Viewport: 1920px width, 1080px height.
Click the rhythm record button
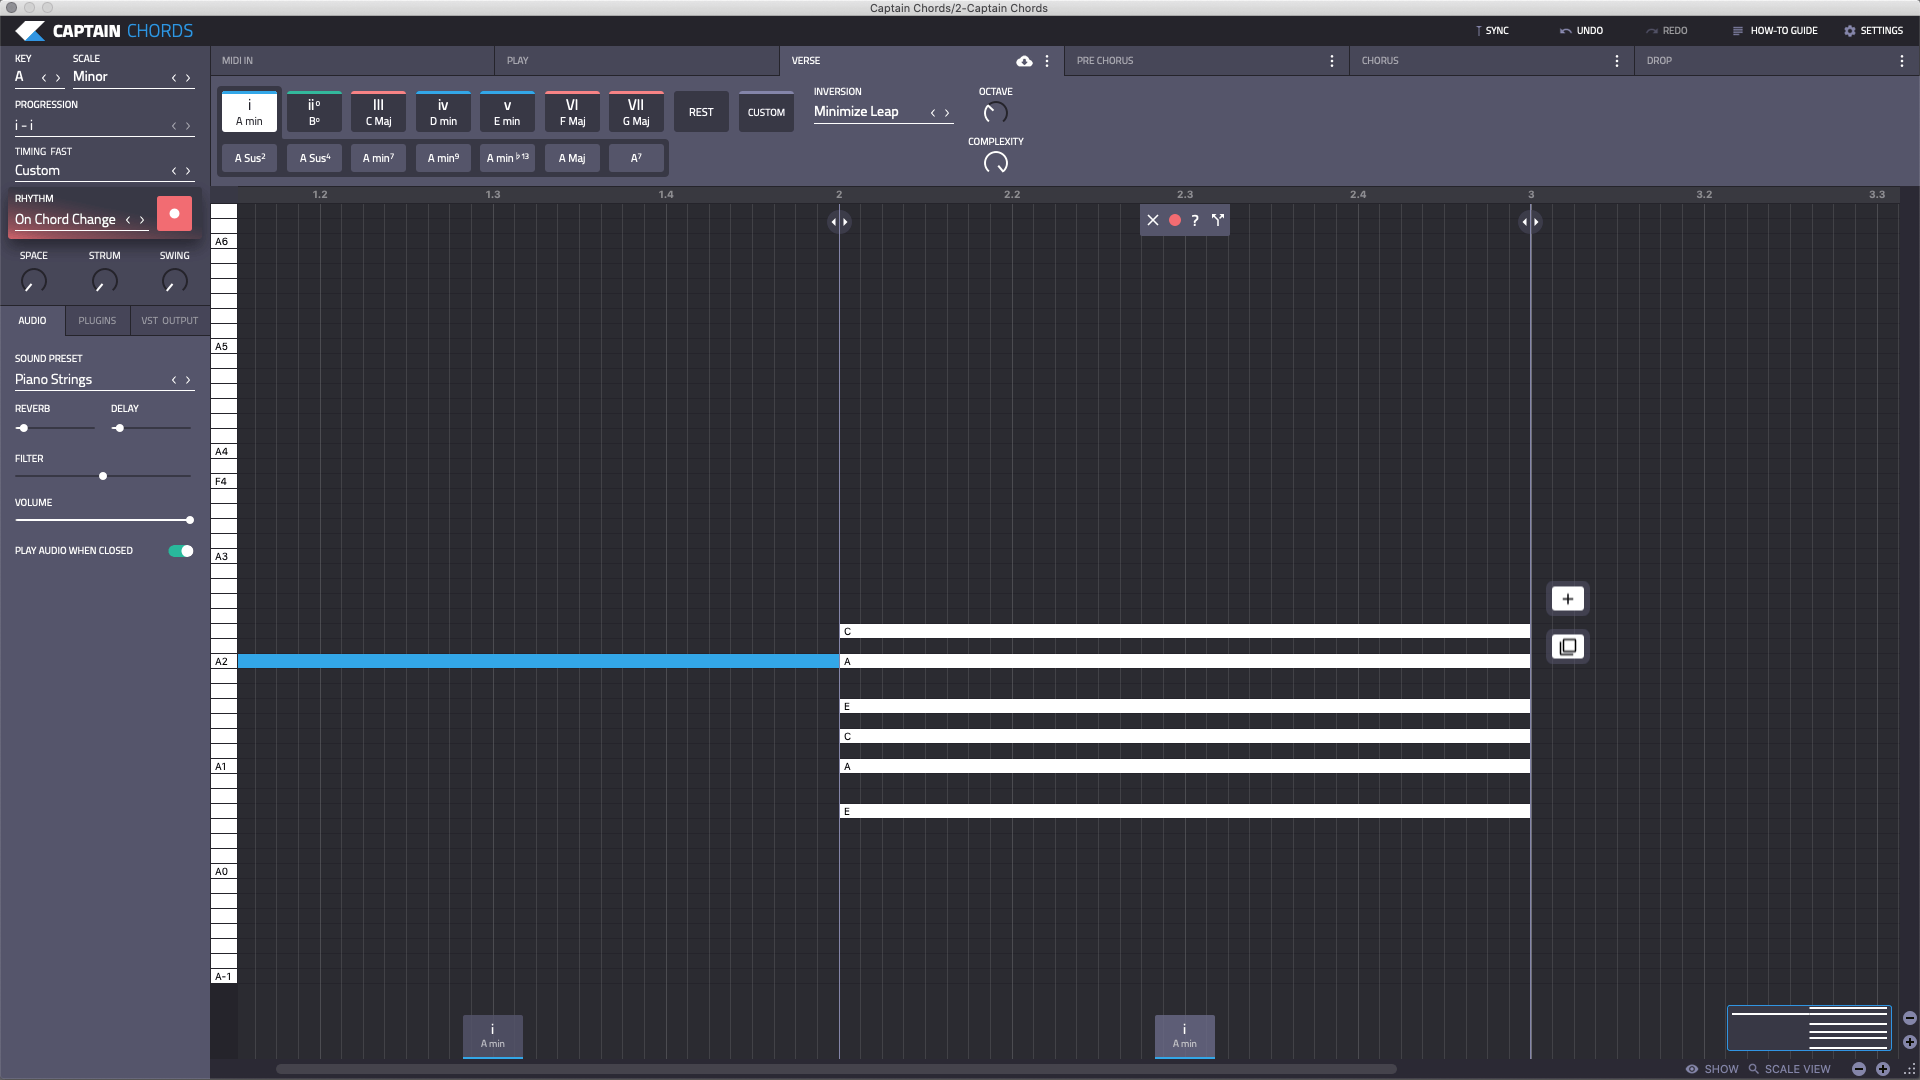[174, 214]
